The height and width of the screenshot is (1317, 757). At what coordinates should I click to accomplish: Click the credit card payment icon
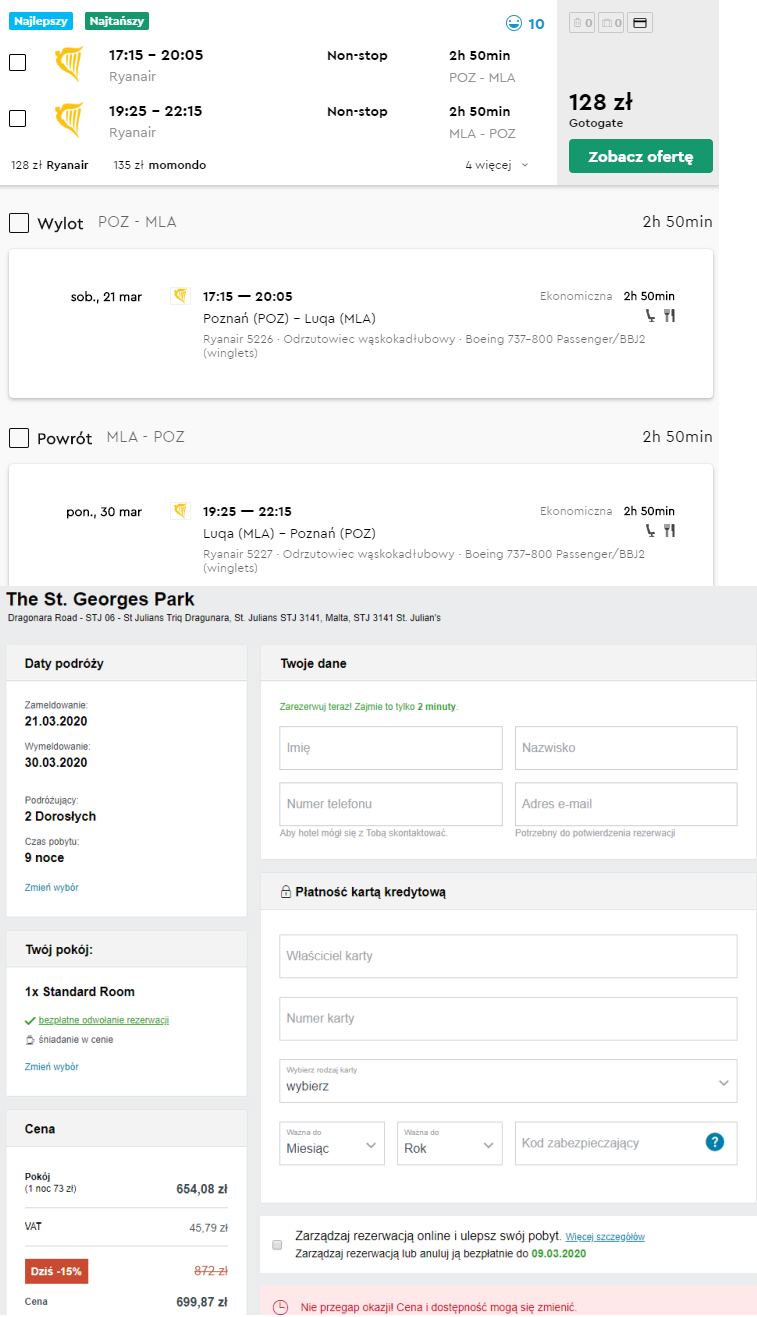click(x=640, y=22)
